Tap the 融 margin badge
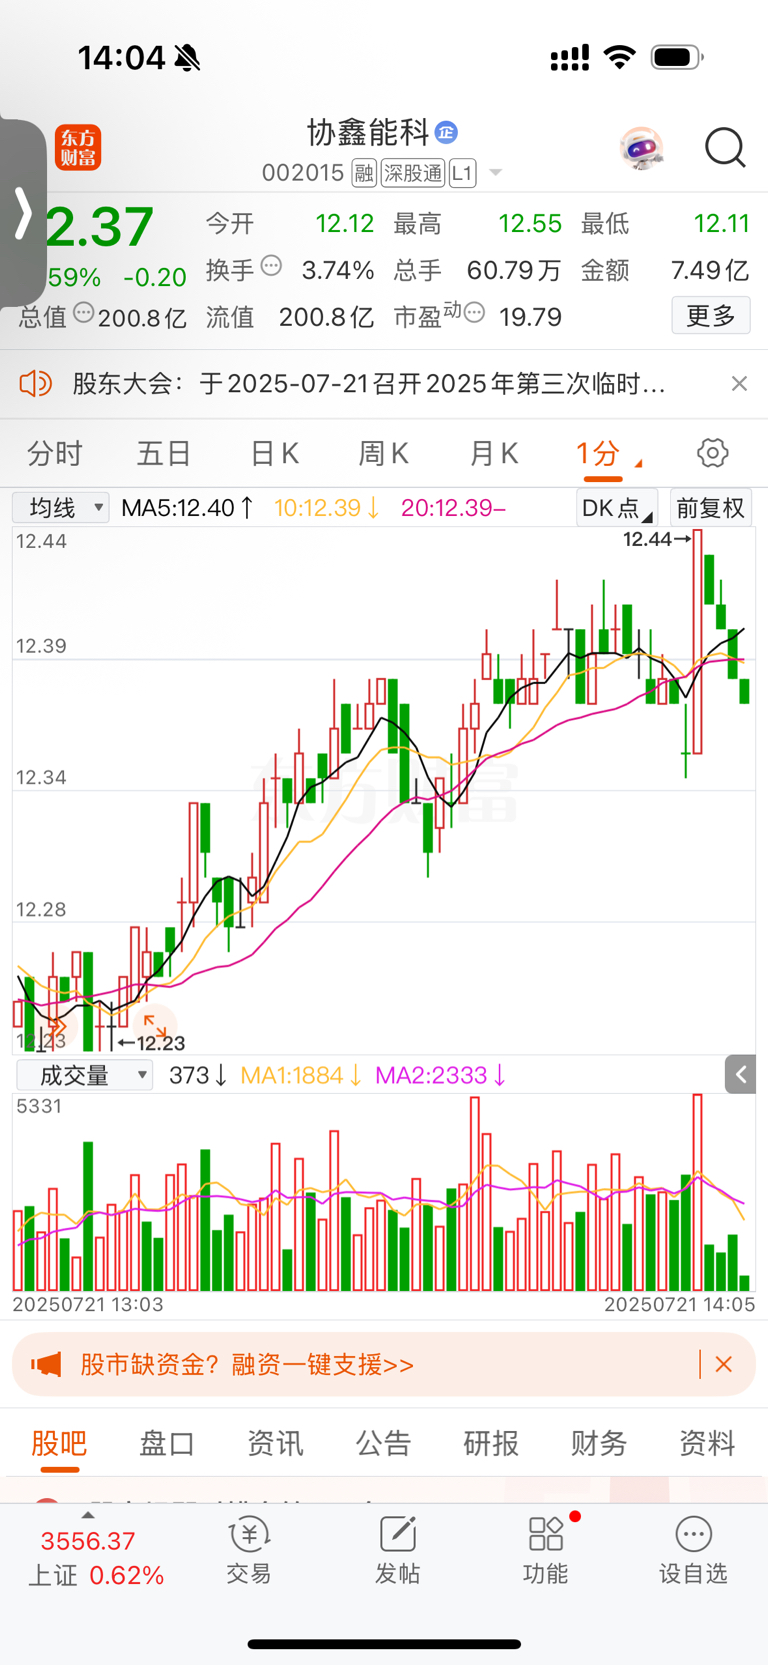This screenshot has width=769, height=1665. point(364,173)
